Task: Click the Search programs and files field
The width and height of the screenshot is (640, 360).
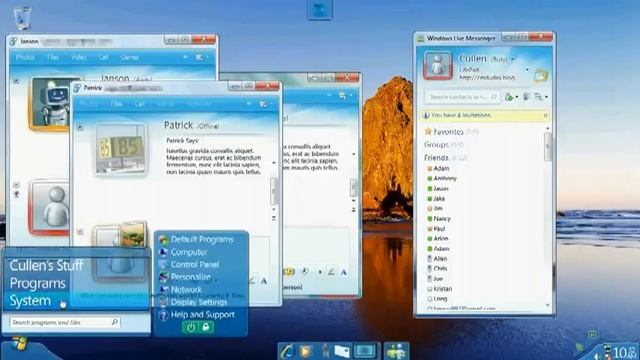Action: pyautogui.click(x=64, y=322)
